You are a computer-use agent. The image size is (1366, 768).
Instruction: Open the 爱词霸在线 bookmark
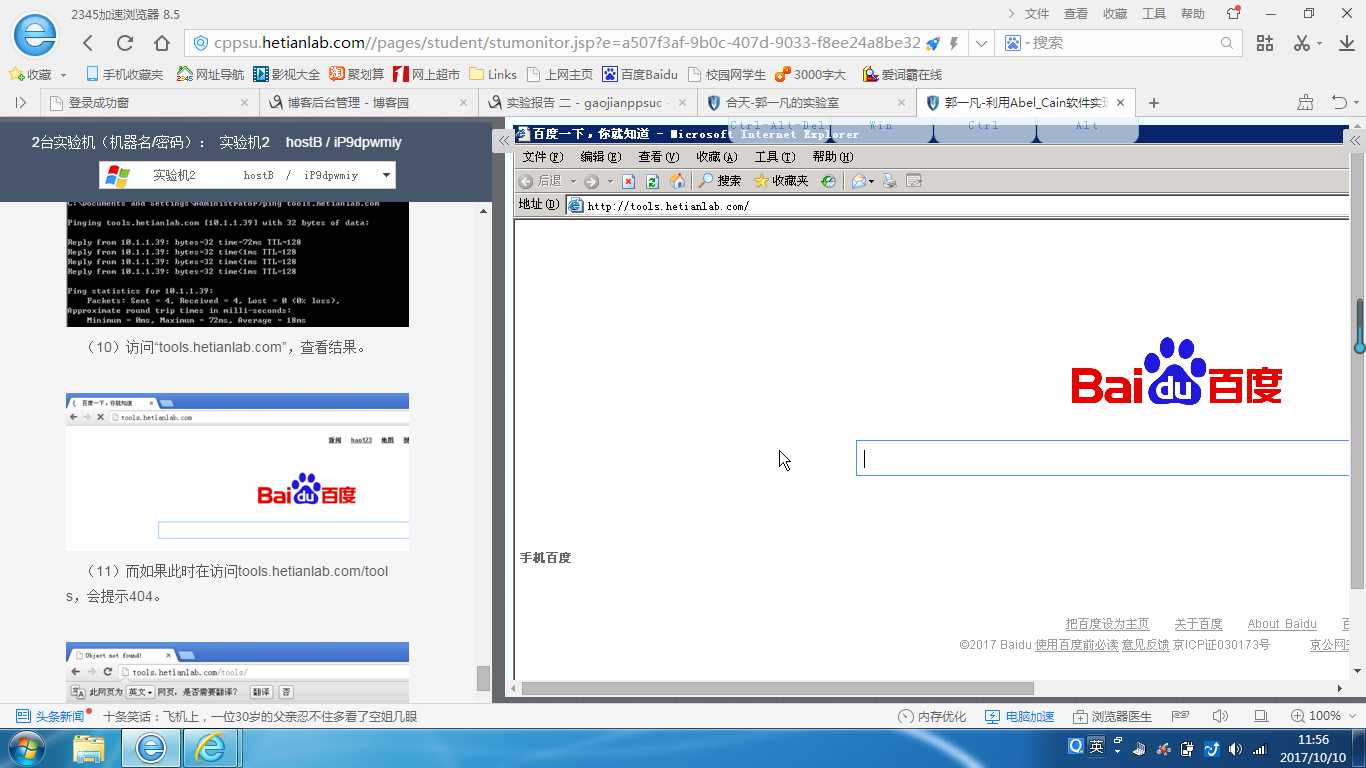click(902, 75)
